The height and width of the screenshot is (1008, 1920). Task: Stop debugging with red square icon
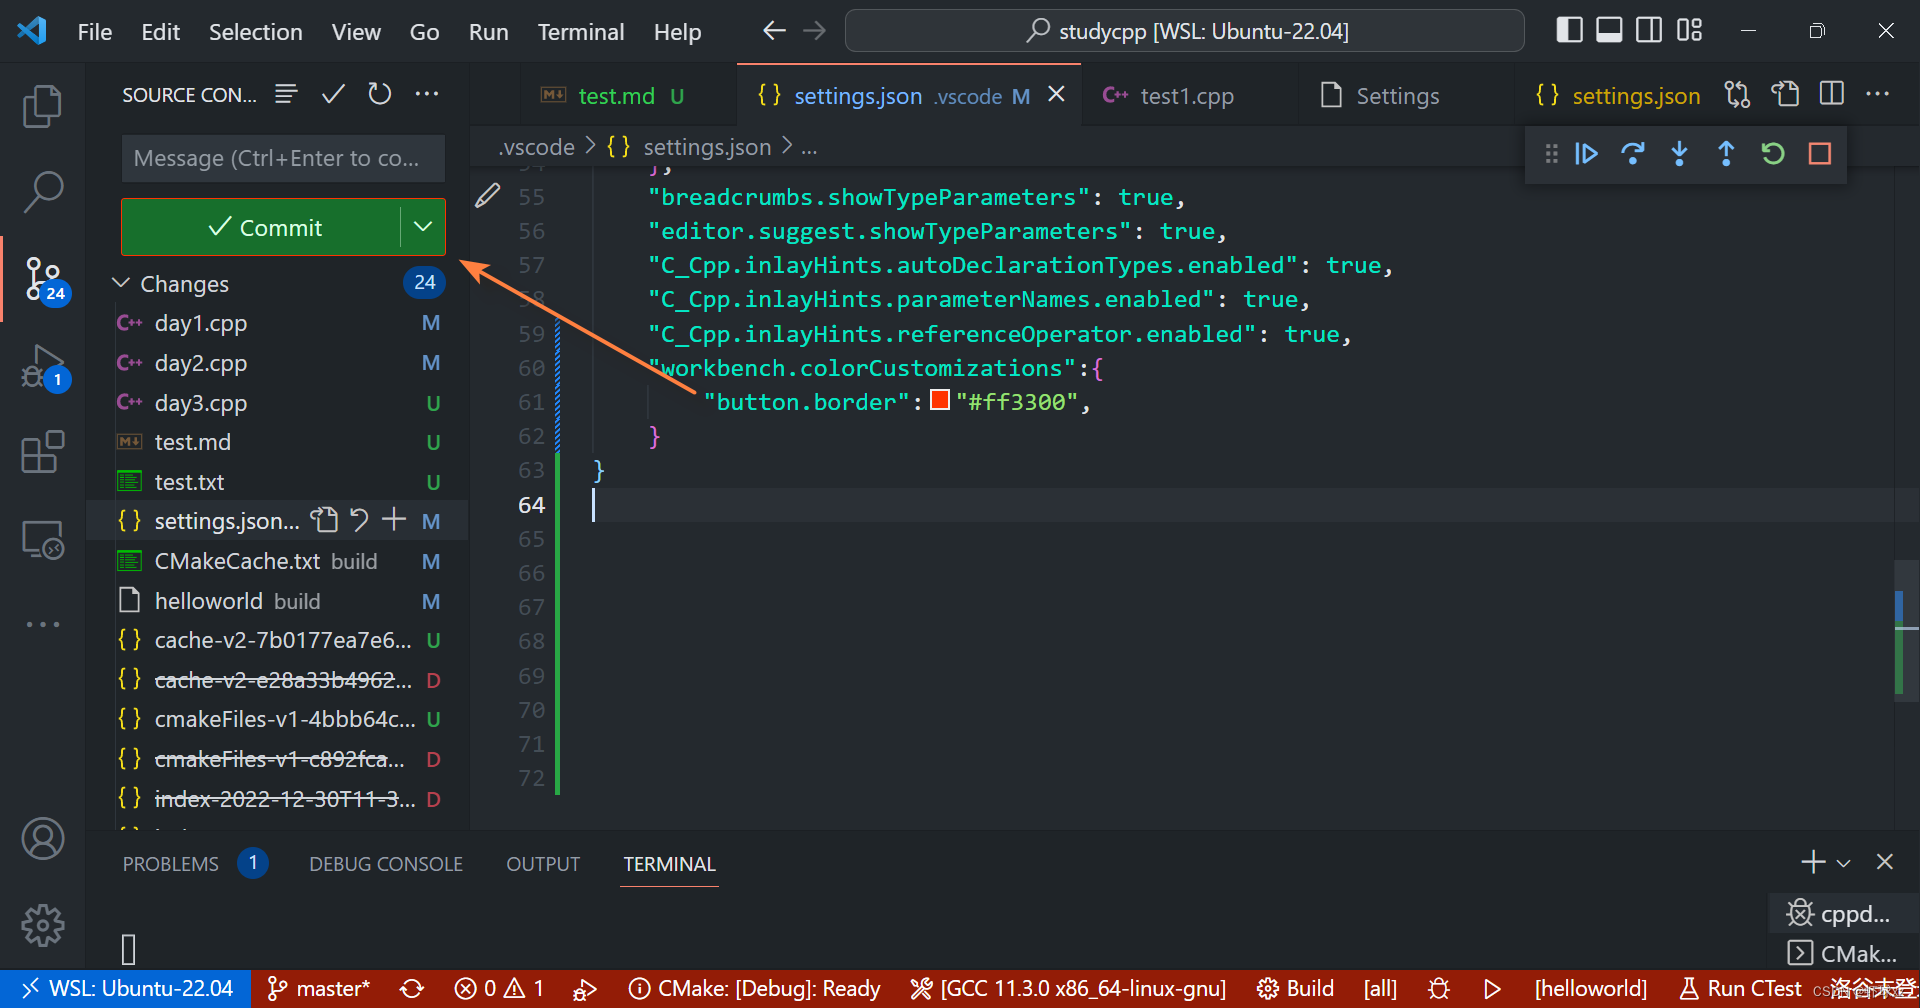pos(1820,154)
